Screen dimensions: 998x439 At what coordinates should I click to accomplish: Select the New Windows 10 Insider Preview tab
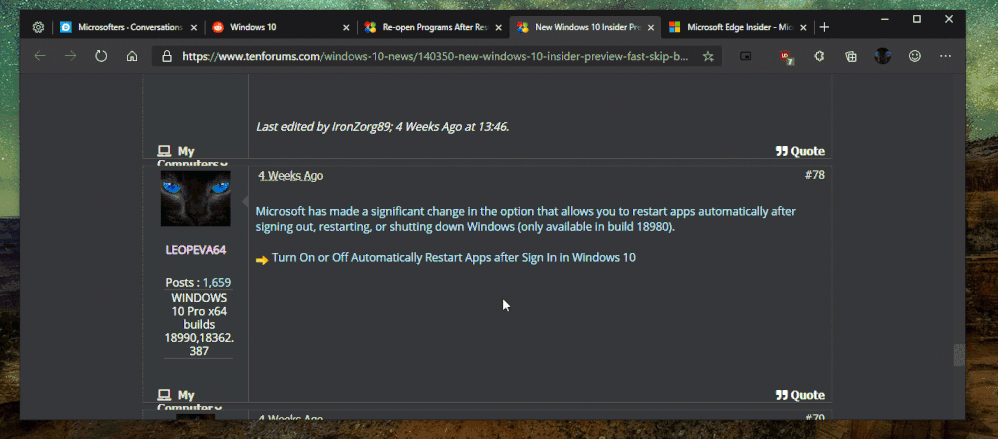pyautogui.click(x=586, y=27)
